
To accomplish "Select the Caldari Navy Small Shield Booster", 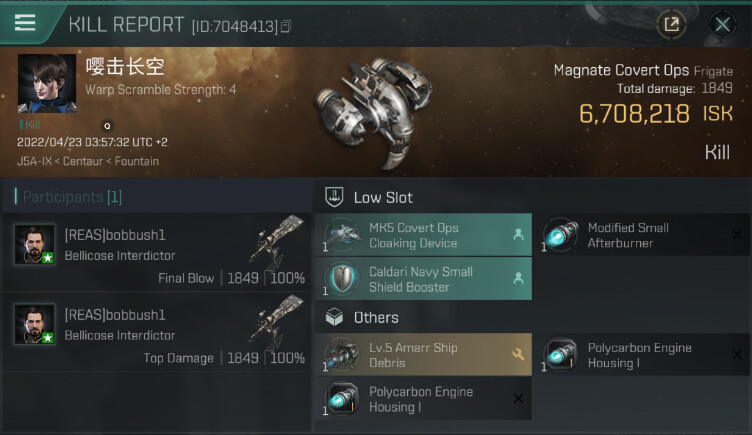I will (424, 279).
